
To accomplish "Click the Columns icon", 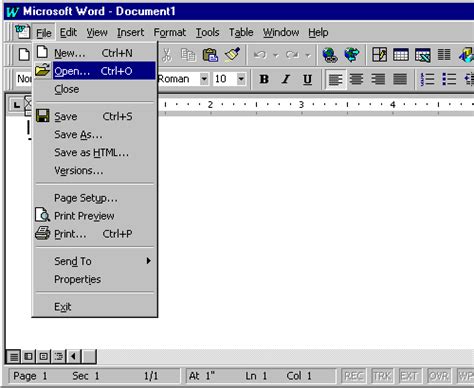I will [444, 55].
